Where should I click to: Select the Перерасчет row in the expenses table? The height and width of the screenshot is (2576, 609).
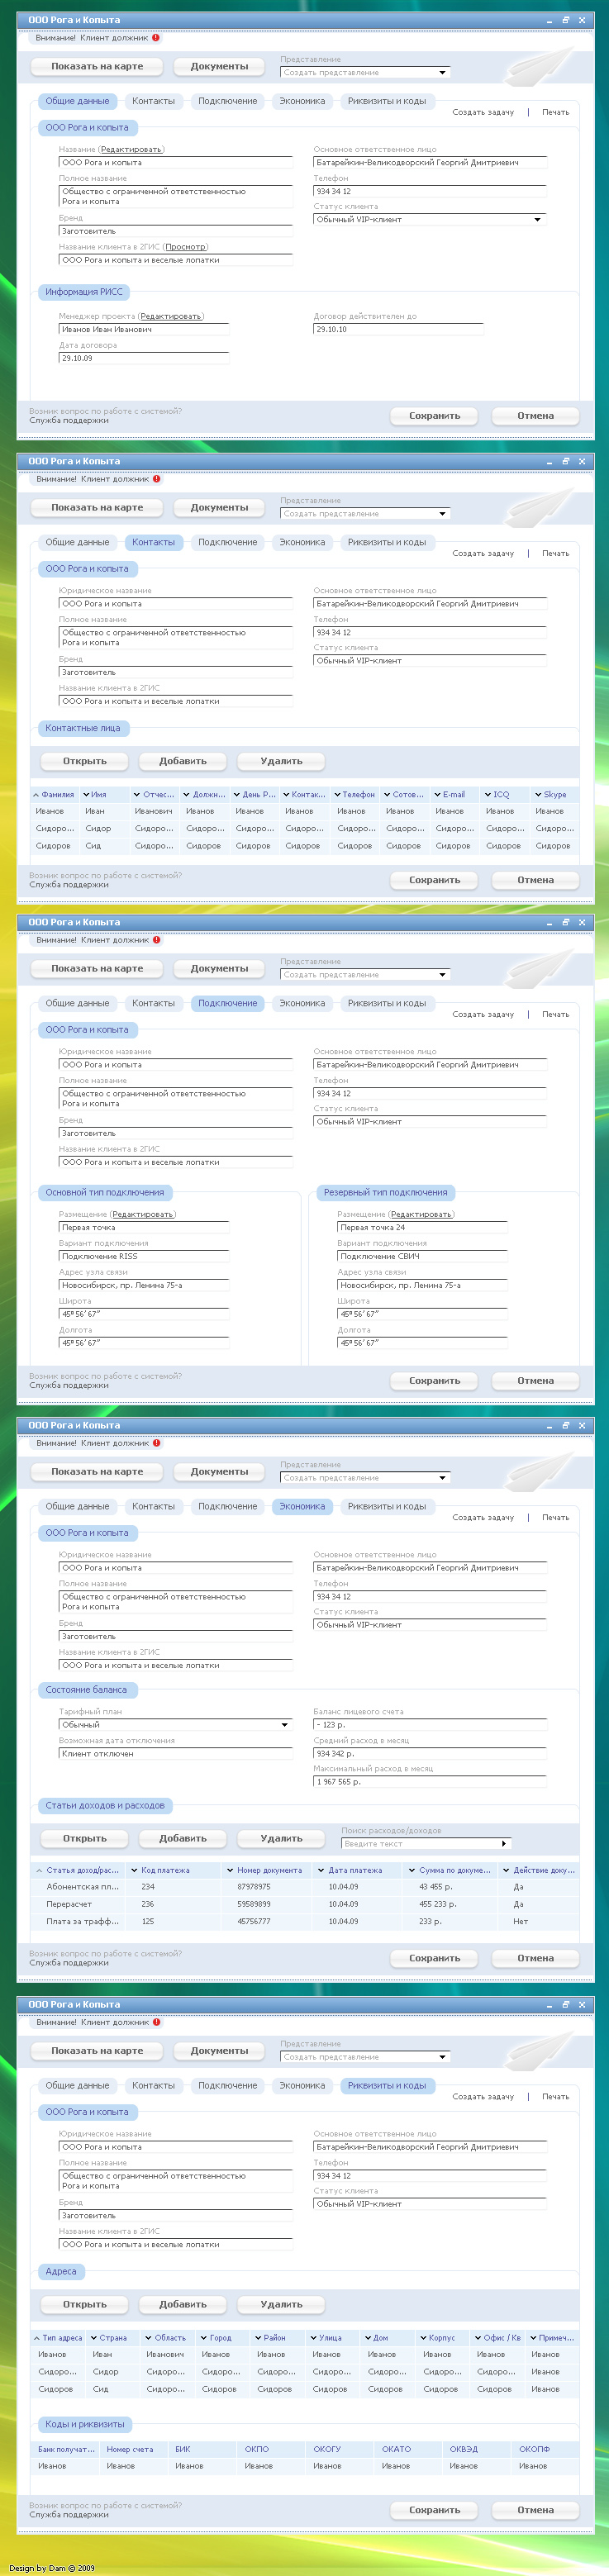pyautogui.click(x=69, y=1904)
